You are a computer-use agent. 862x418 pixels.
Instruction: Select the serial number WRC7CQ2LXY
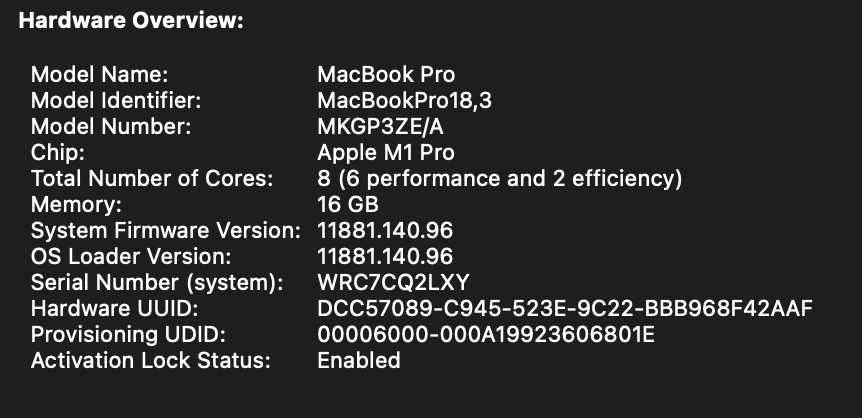click(x=393, y=283)
